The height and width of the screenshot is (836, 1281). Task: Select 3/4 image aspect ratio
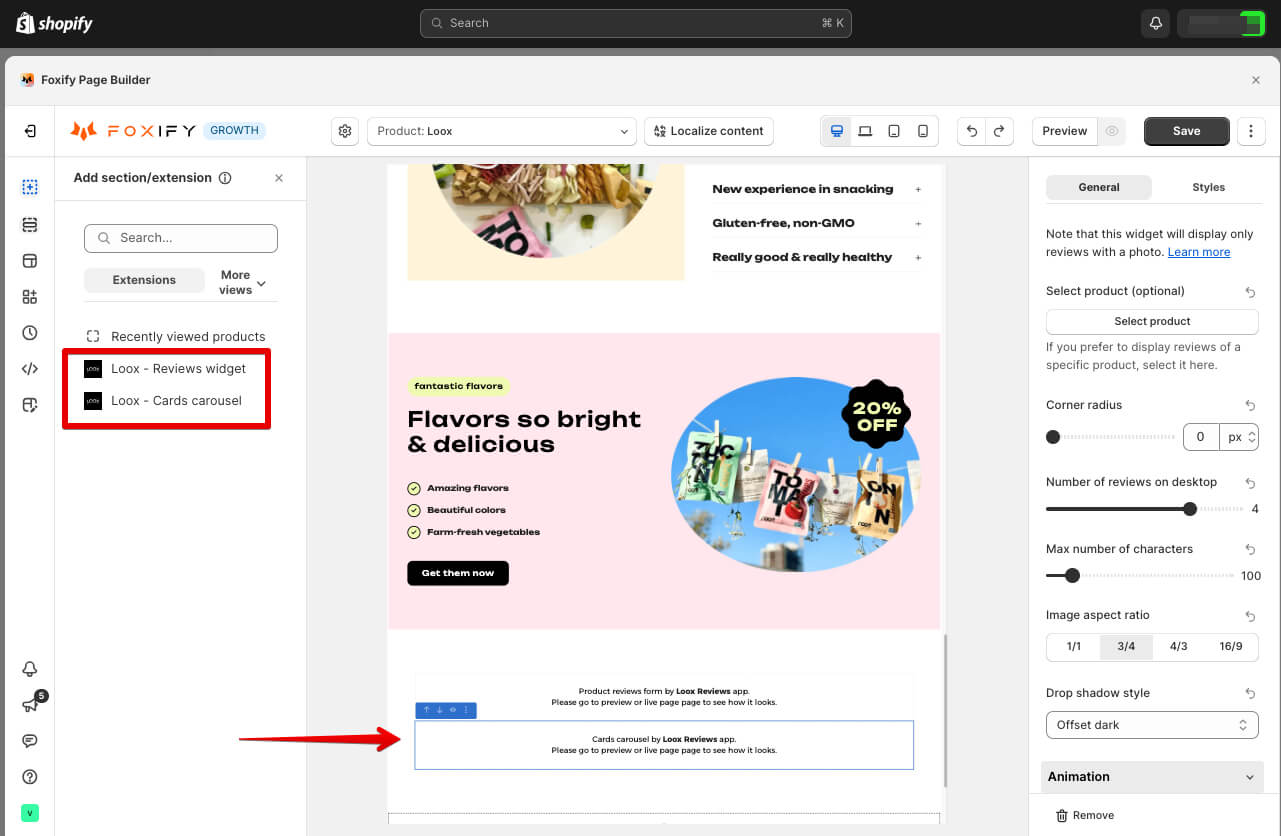(x=1126, y=646)
